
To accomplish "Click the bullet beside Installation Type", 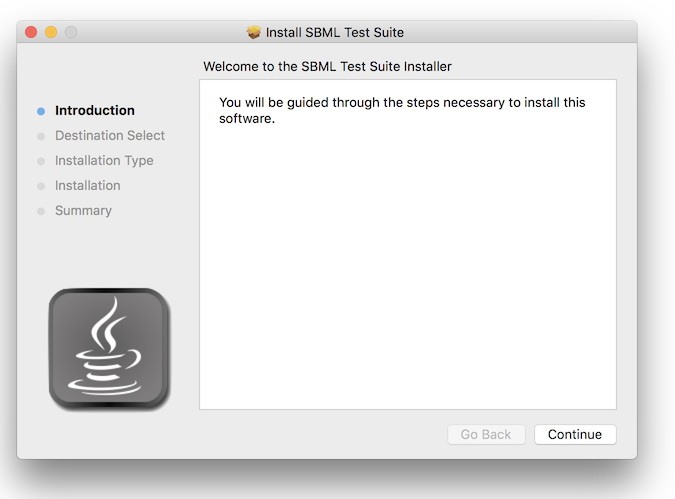I will tap(41, 161).
